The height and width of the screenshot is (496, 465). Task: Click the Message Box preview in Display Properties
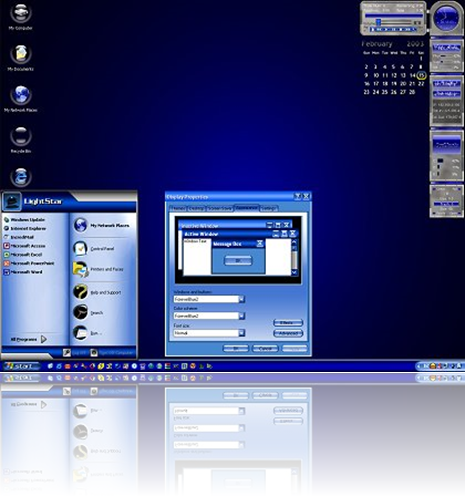(238, 257)
